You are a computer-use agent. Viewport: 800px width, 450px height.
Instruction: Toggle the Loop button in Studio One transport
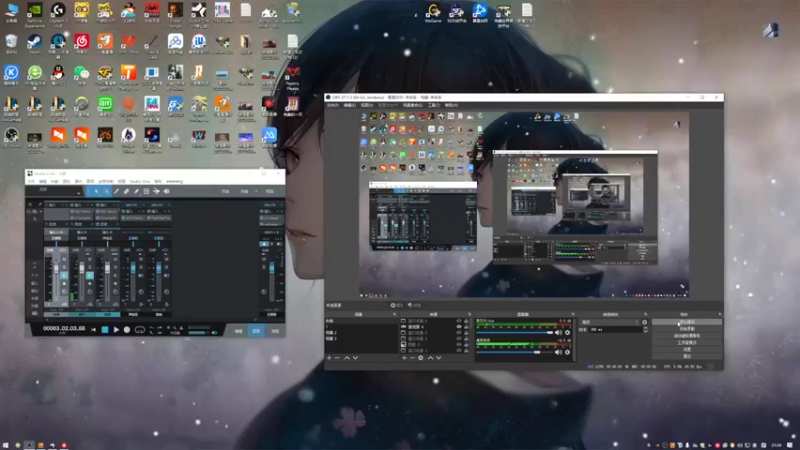(139, 330)
